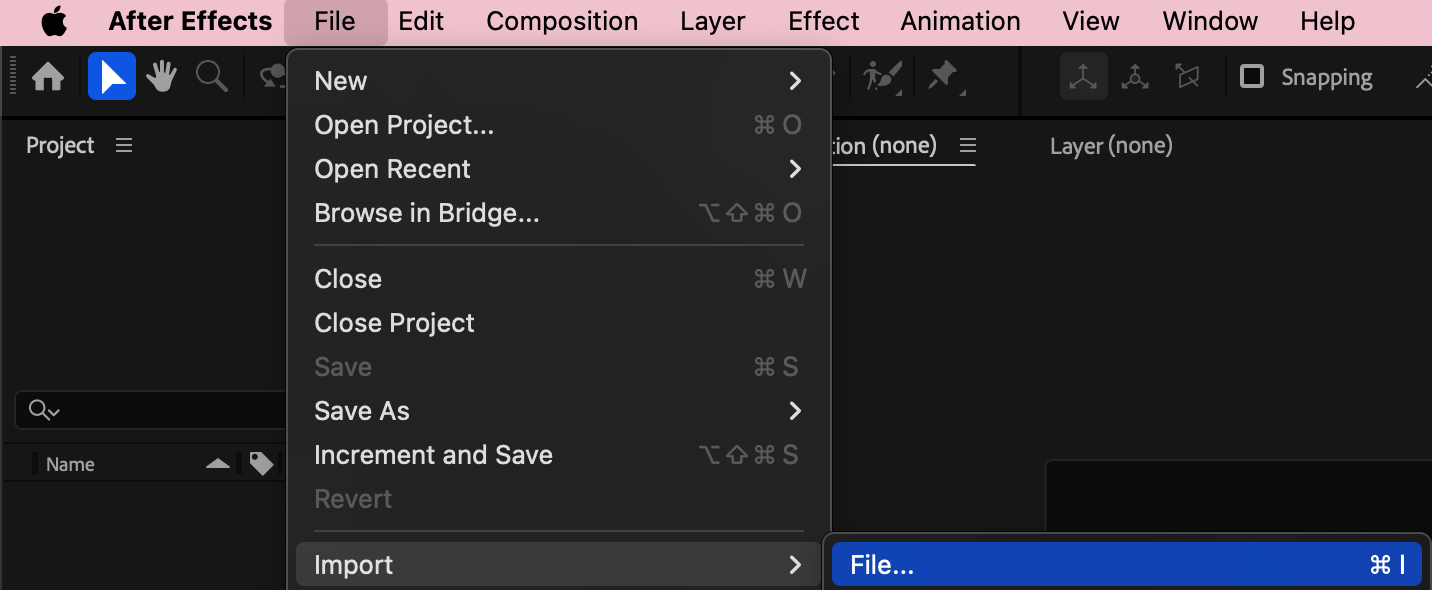
Task: Click Close Project menu entry
Action: [394, 323]
